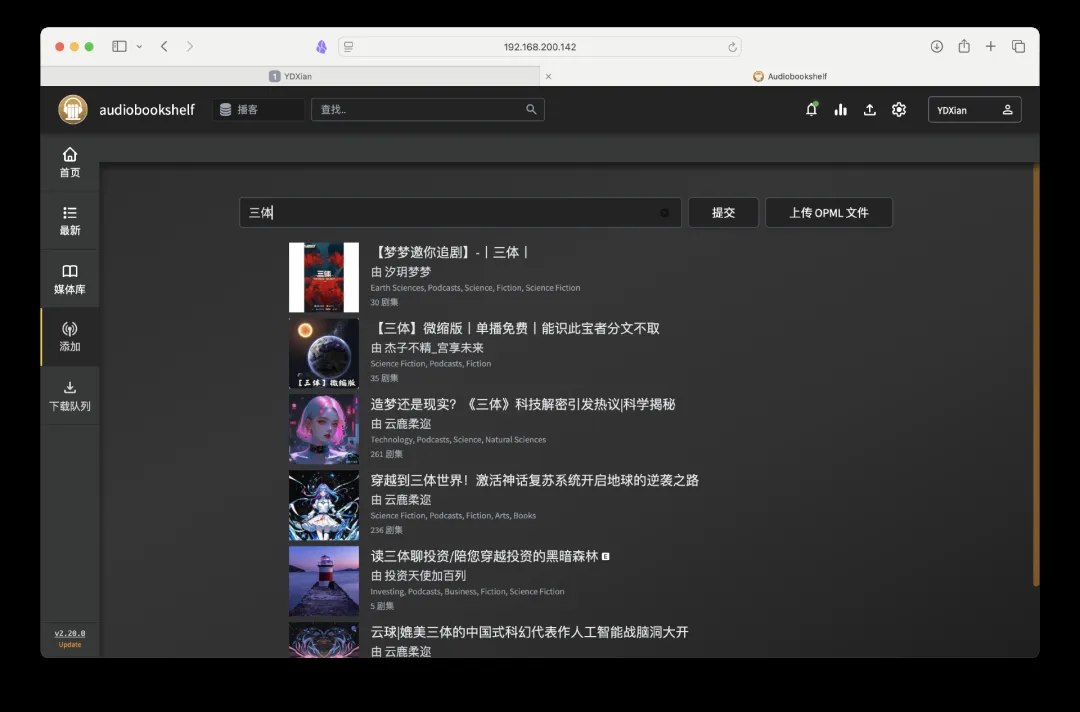Viewport: 1080px width, 712px height.
Task: Open the notifications bell icon
Action: click(811, 110)
